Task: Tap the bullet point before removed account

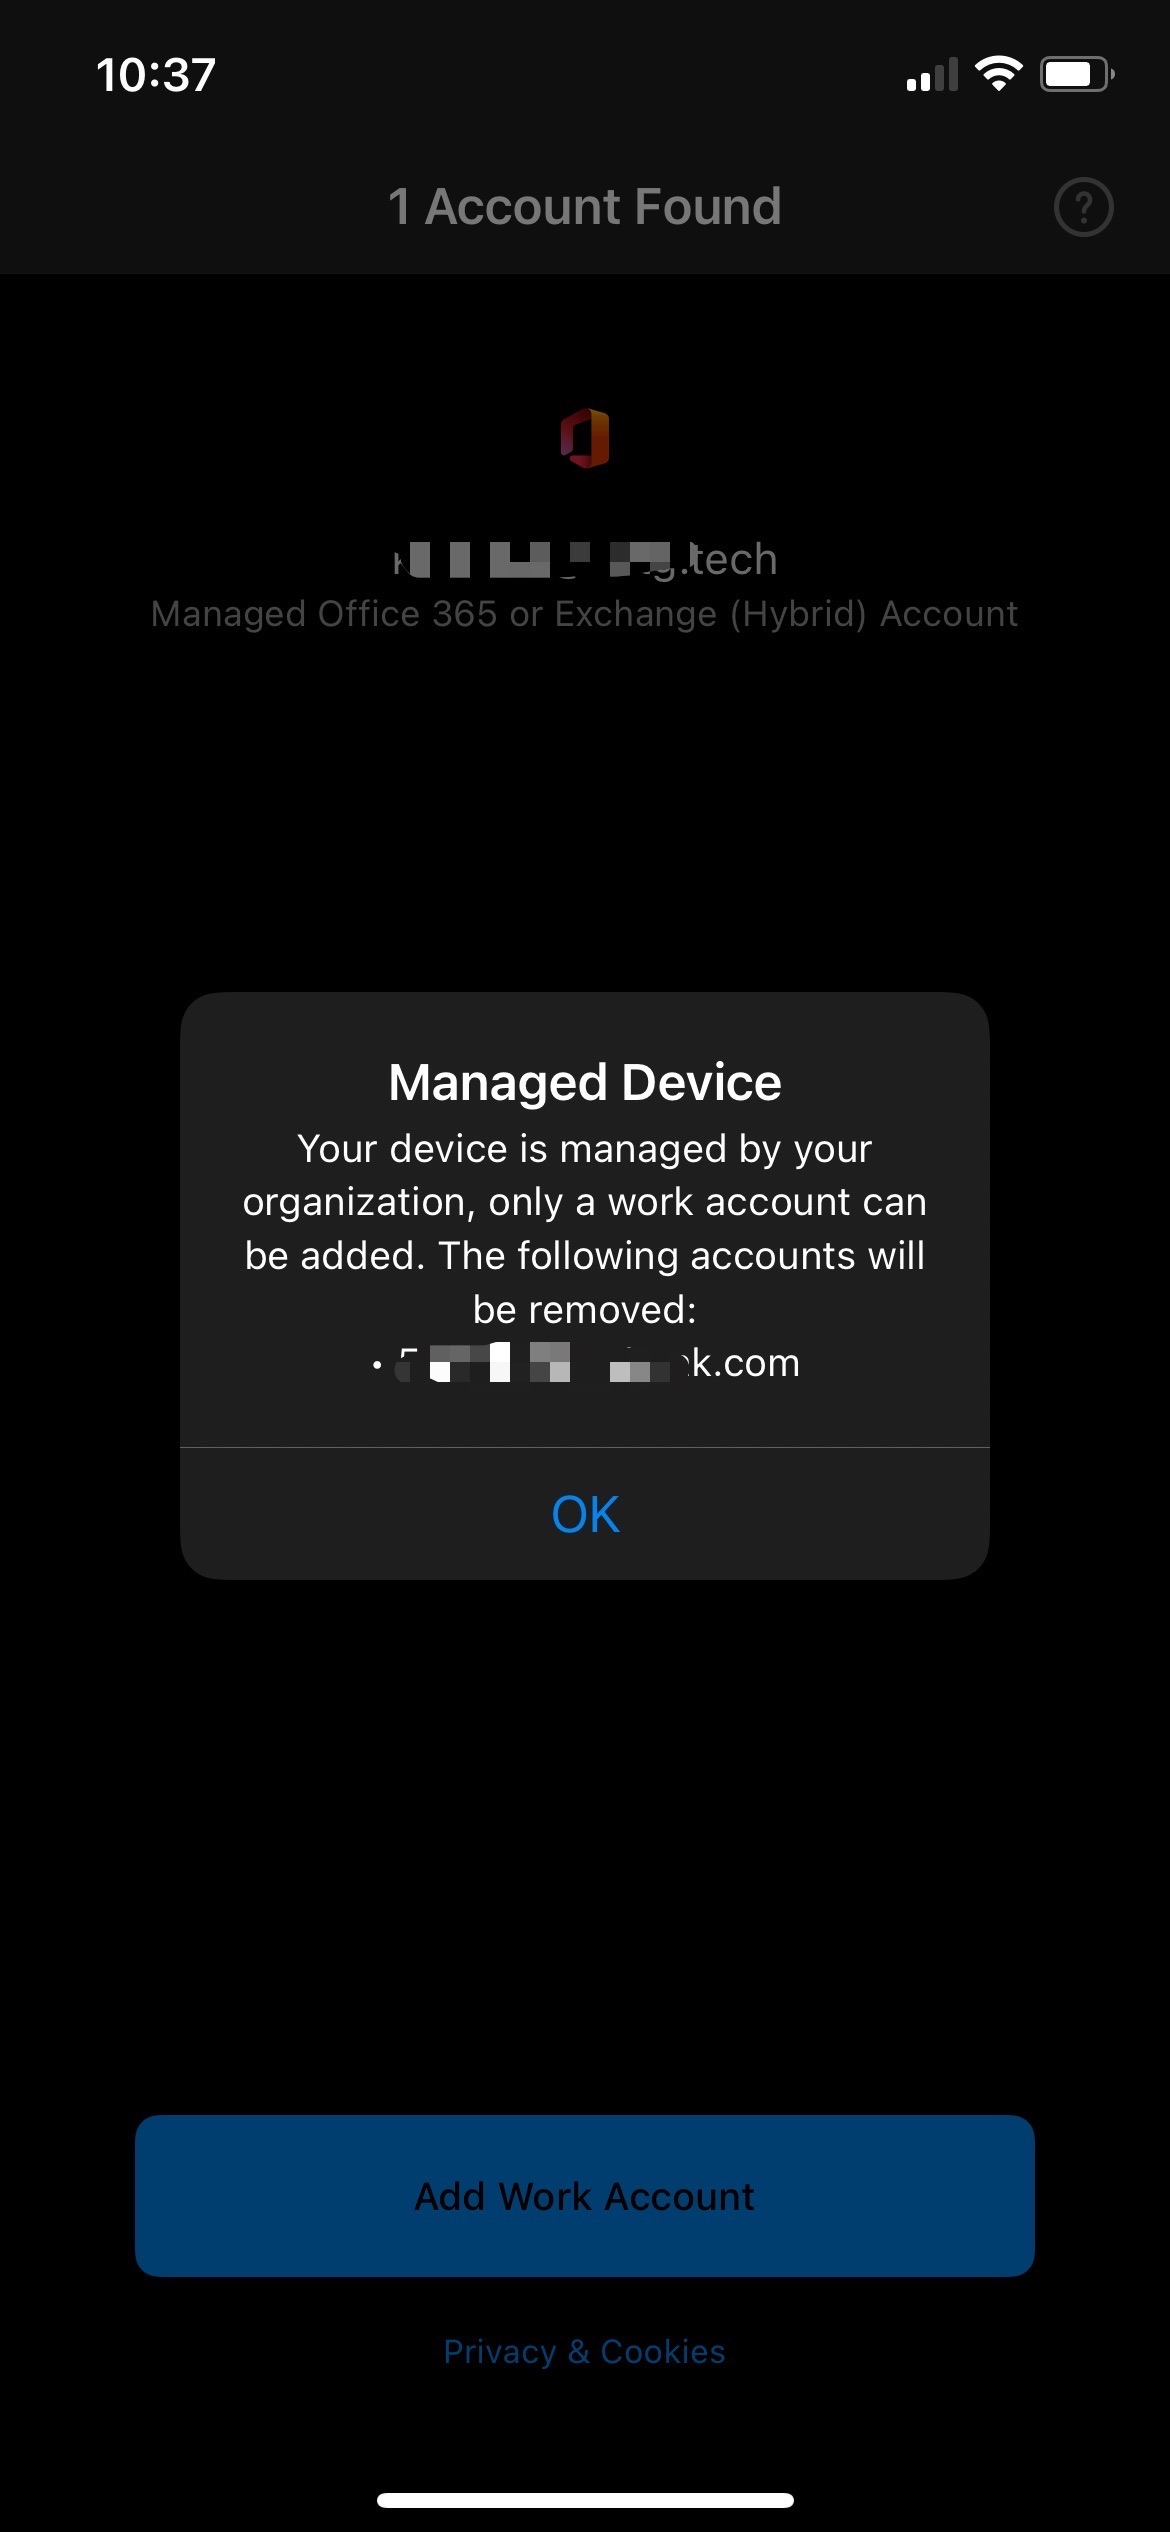Action: [377, 1364]
